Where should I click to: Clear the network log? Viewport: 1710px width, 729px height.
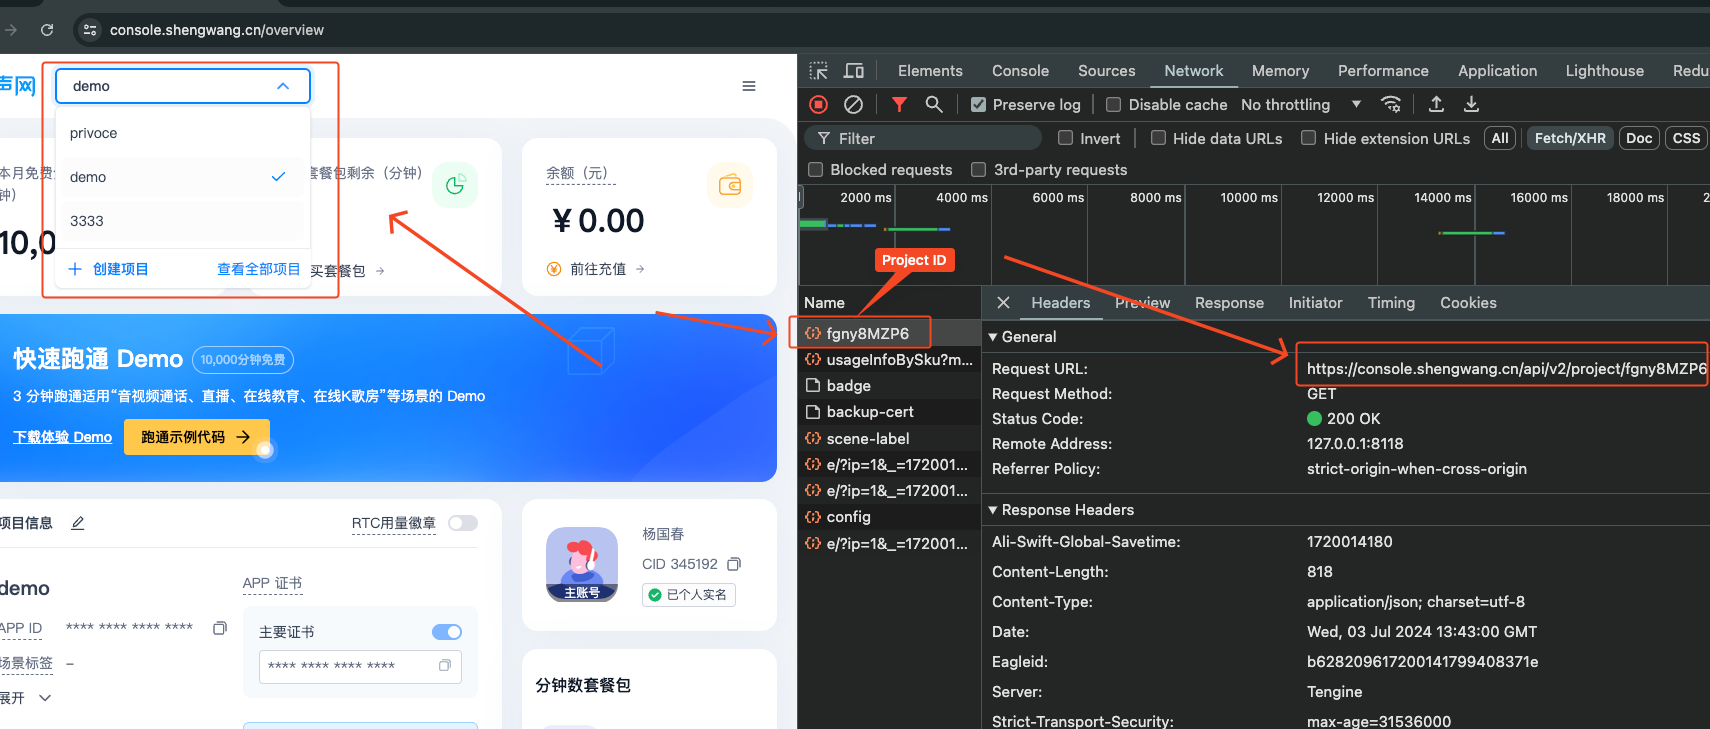[x=853, y=104]
